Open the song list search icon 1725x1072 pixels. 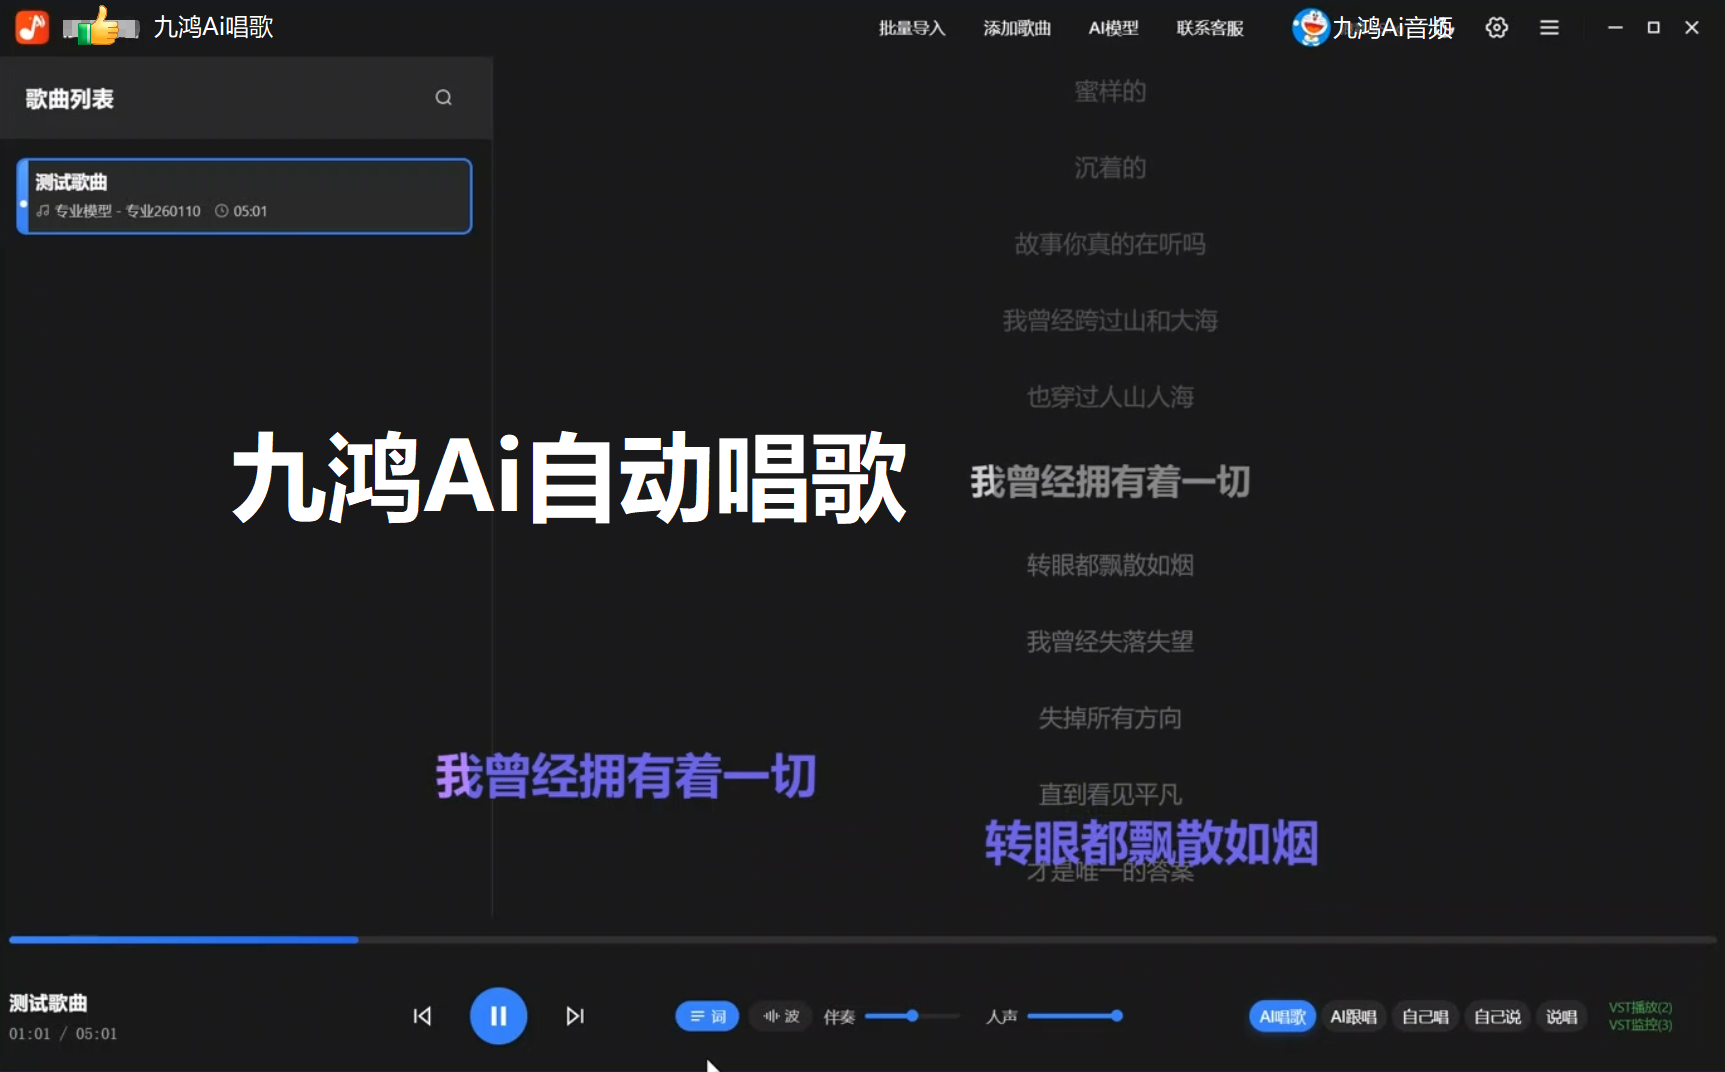point(443,97)
